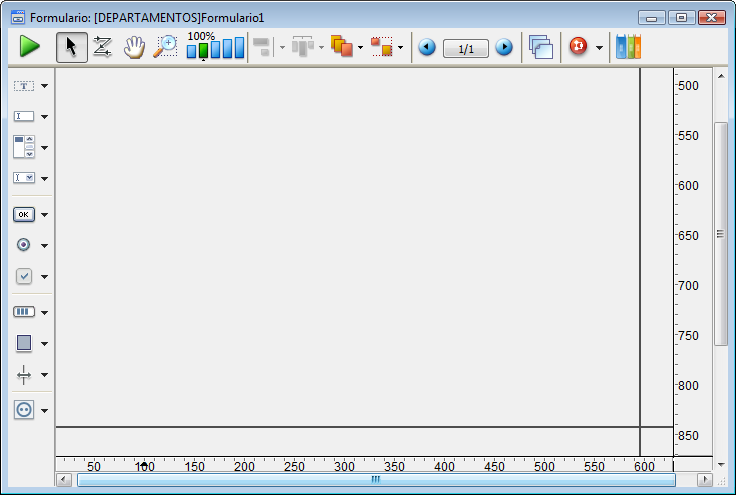
Task: Click the views overlapping-pages icon
Action: pos(541,47)
